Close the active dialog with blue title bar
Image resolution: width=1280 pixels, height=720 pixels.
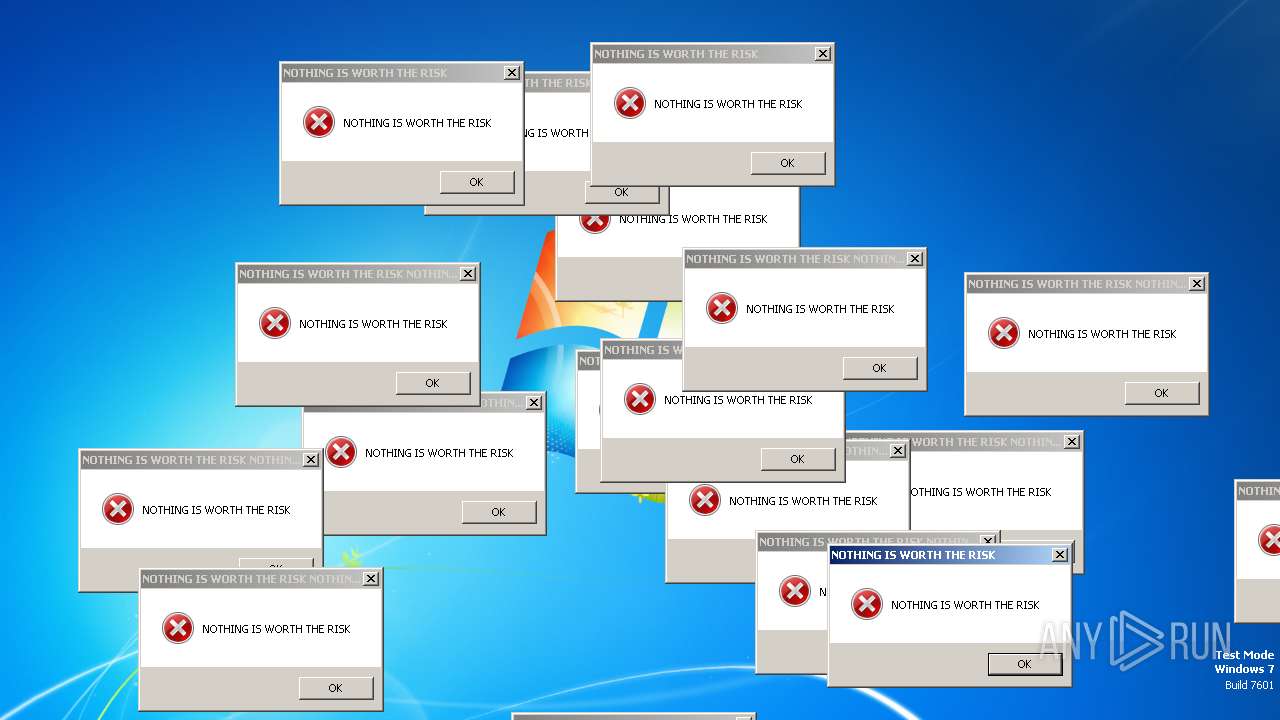(x=1060, y=555)
